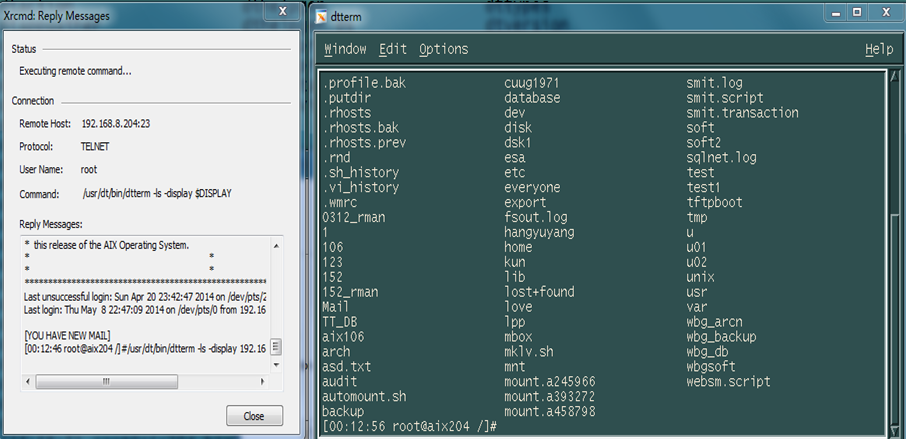Maximize the dtterm window

857,12
